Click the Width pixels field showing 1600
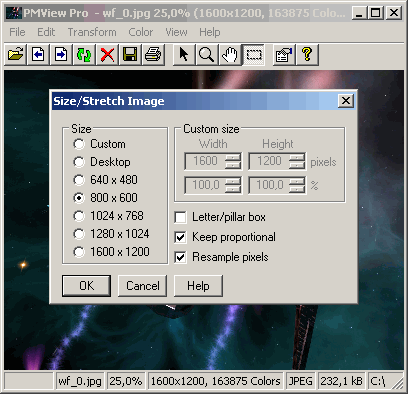This screenshot has height=394, width=408. (205, 161)
